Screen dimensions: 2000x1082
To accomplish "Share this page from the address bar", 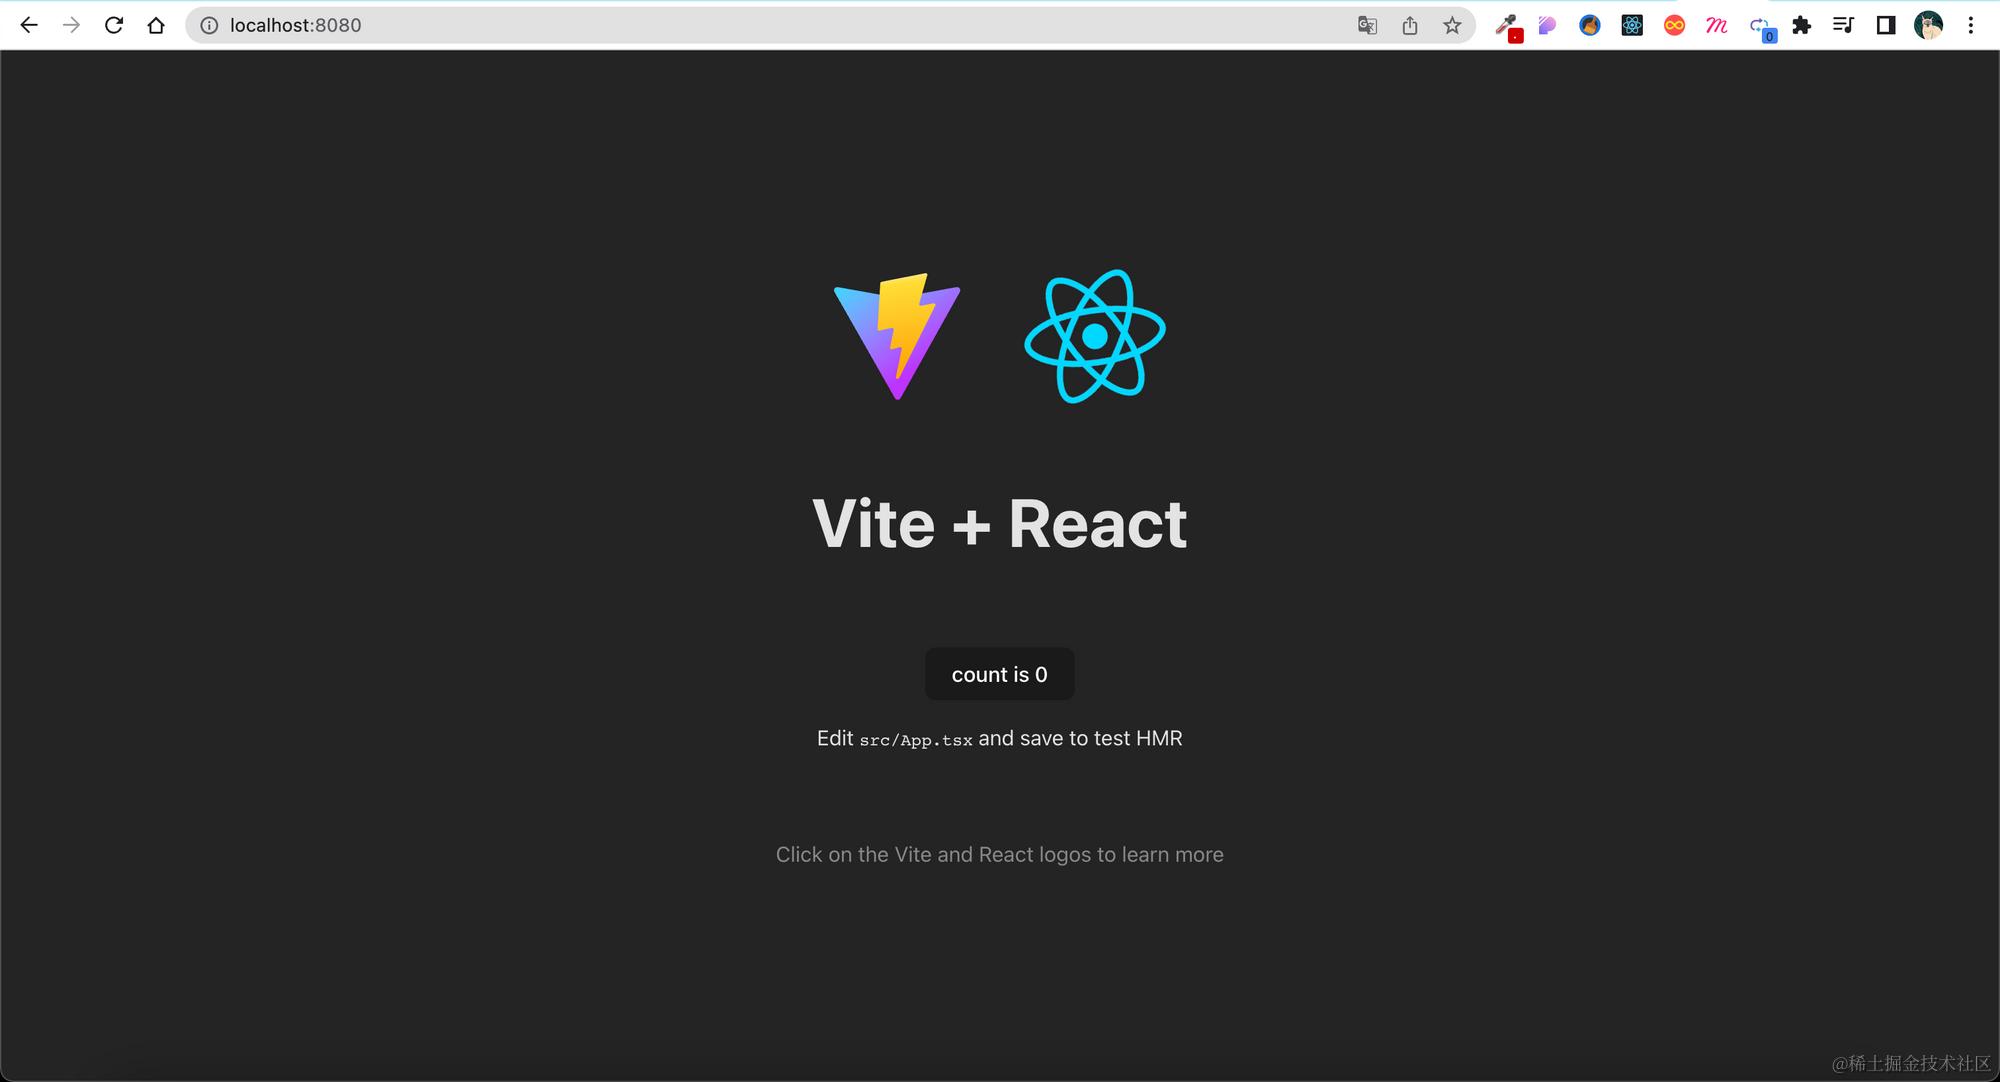I will click(1410, 25).
